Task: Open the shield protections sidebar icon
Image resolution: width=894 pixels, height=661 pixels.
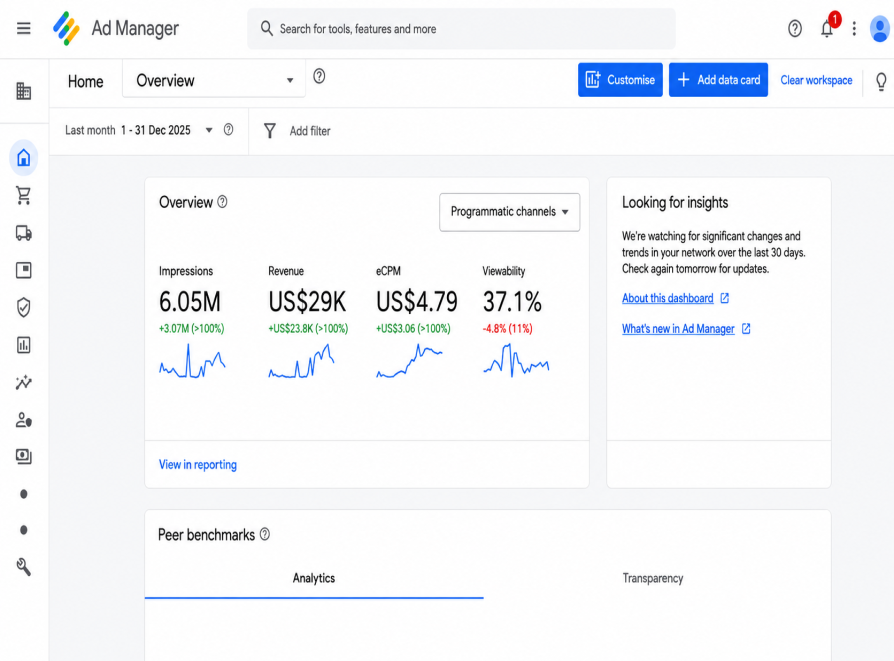Action: pos(23,307)
